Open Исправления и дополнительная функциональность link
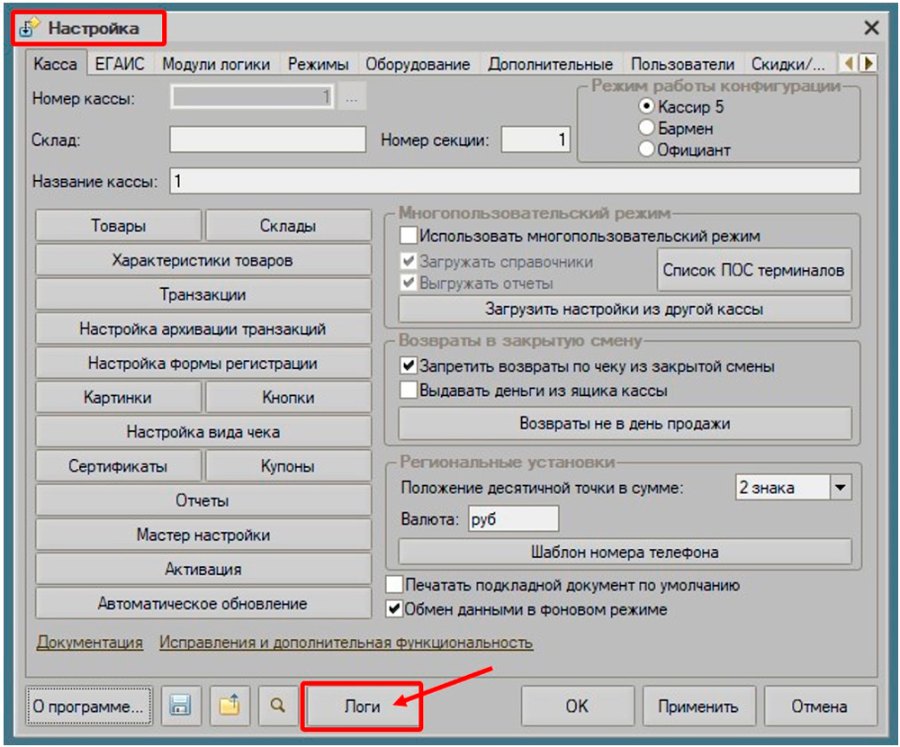 pyautogui.click(x=346, y=642)
